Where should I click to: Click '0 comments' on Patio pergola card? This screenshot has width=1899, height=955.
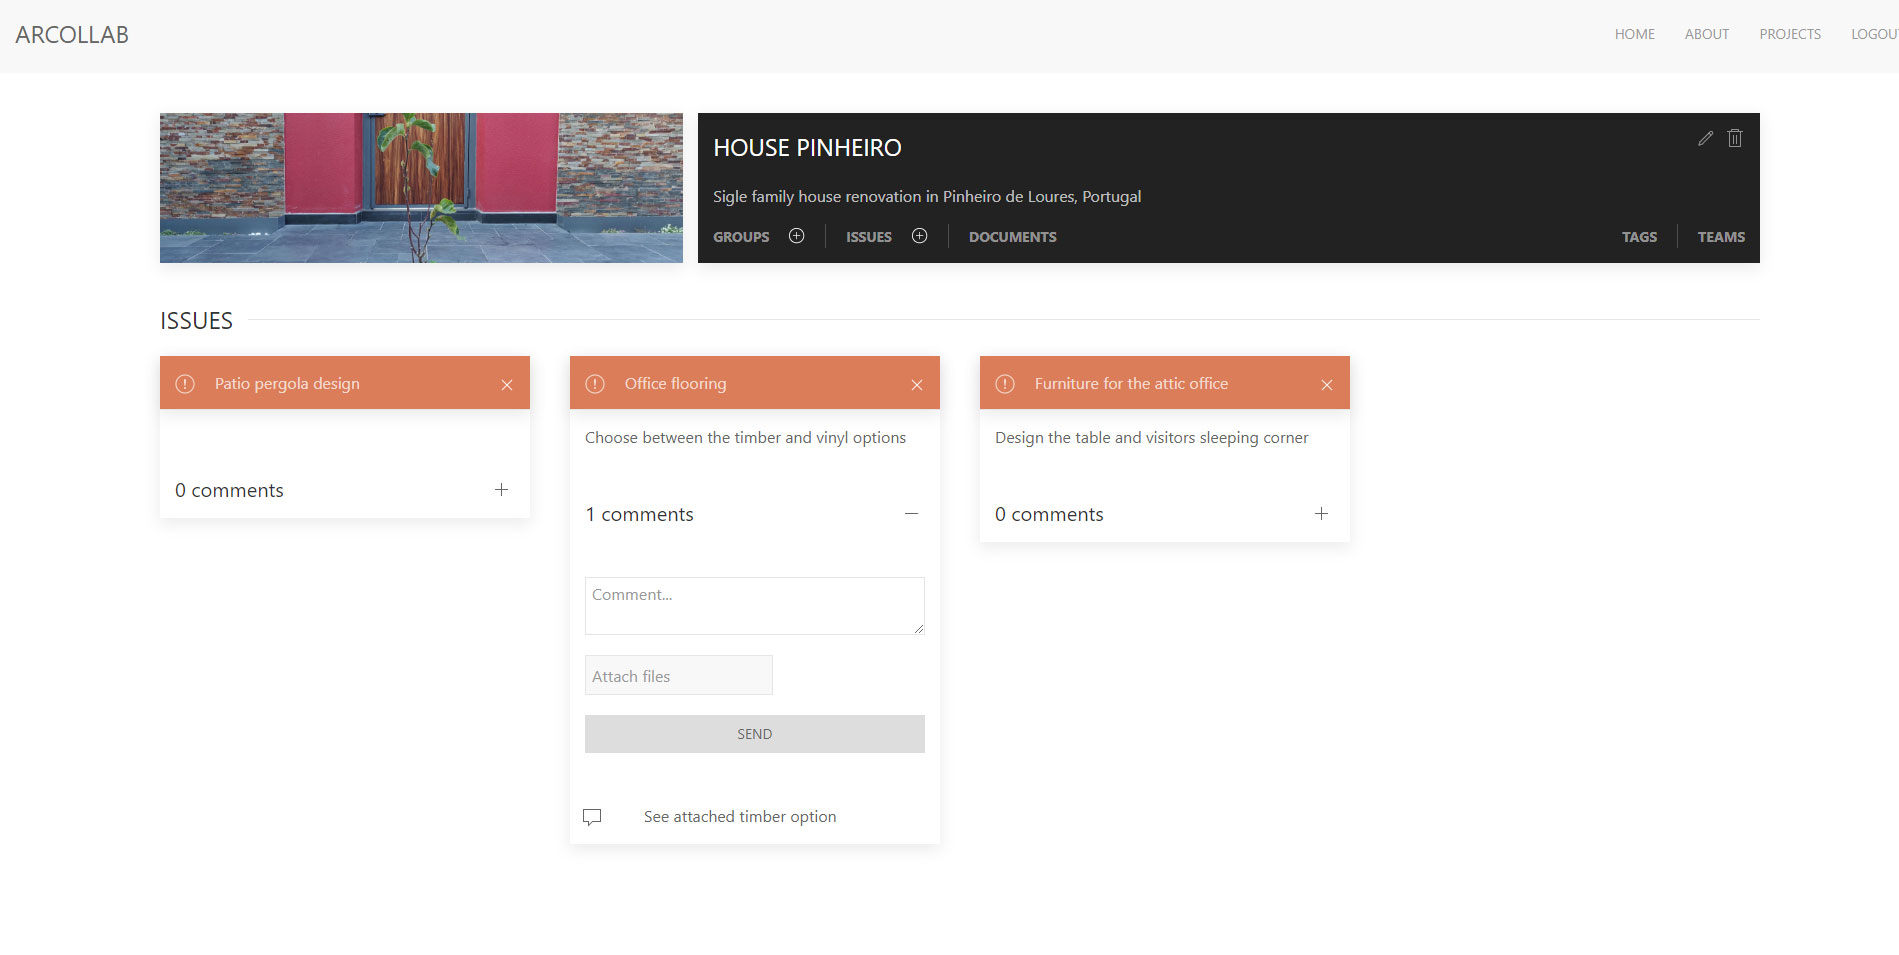229,490
